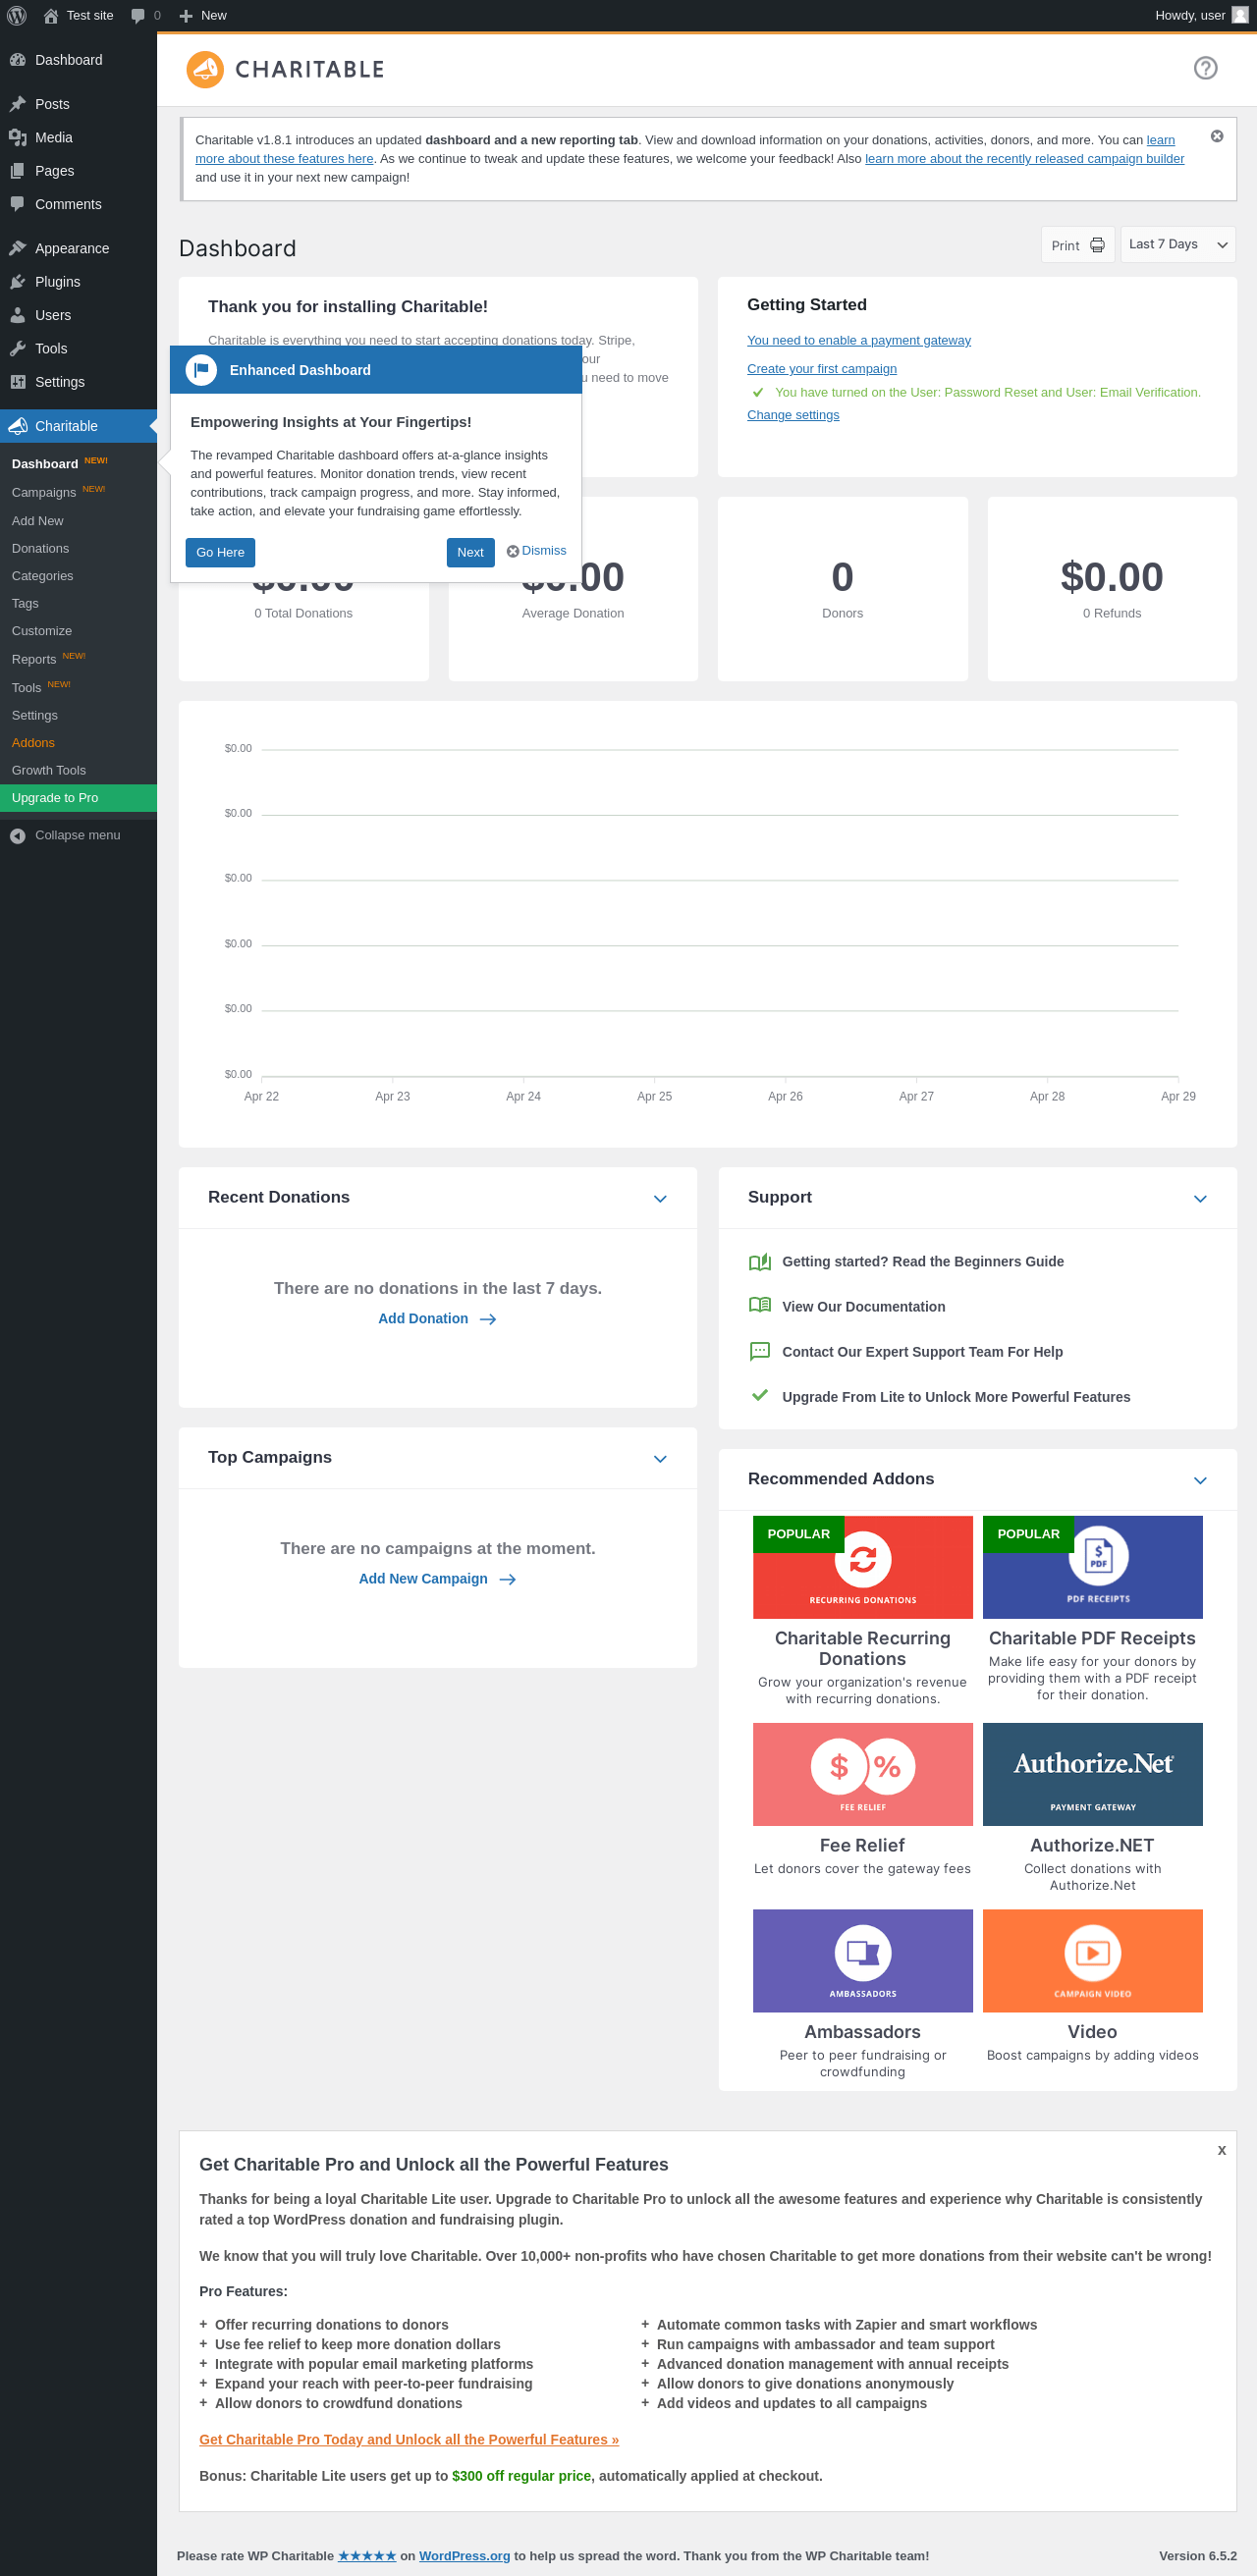This screenshot has width=1257, height=2576.
Task: Open the WordPress.org footer link
Action: pyautogui.click(x=464, y=2556)
